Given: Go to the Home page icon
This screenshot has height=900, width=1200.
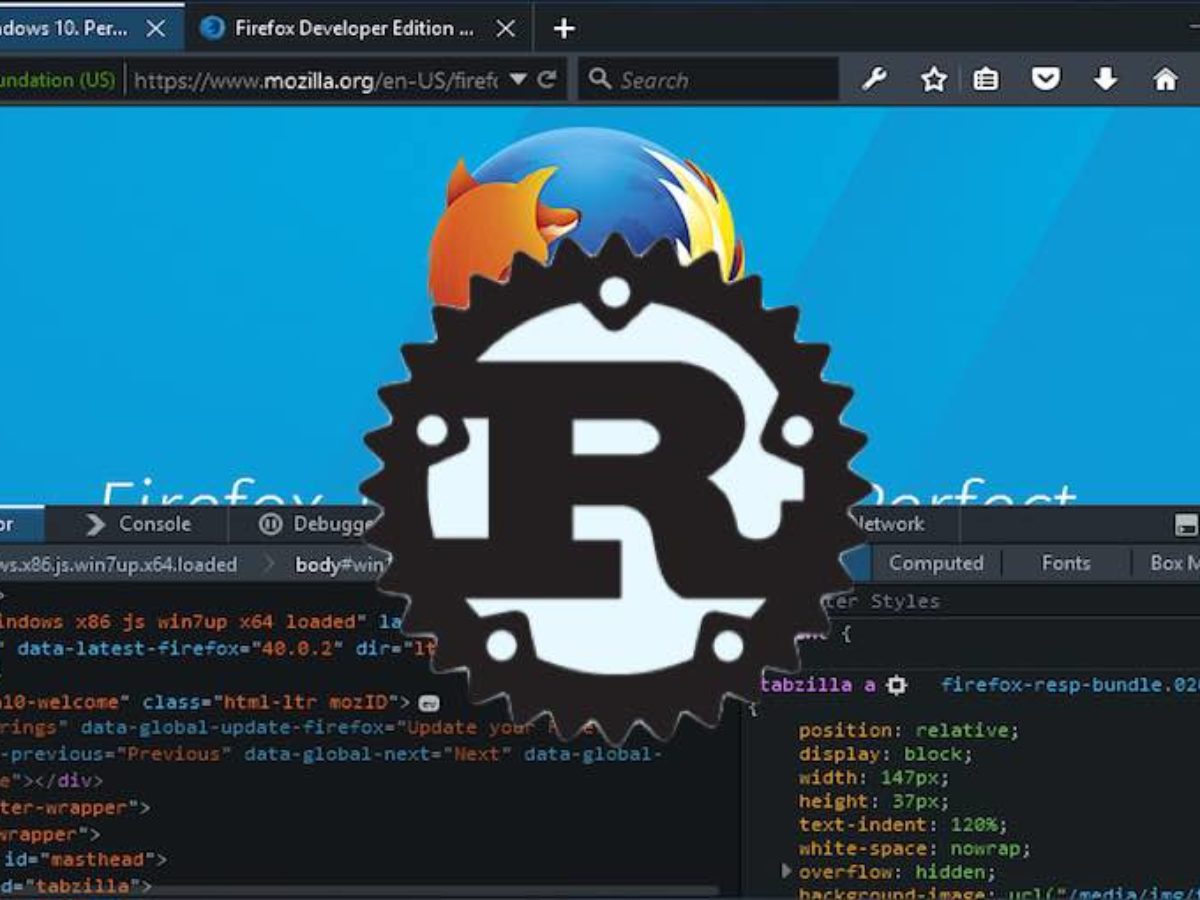Looking at the screenshot, I should 1165,79.
